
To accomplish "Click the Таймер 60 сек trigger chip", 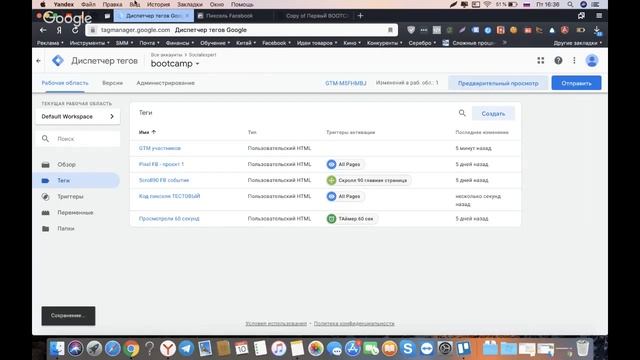I will [x=351, y=219].
